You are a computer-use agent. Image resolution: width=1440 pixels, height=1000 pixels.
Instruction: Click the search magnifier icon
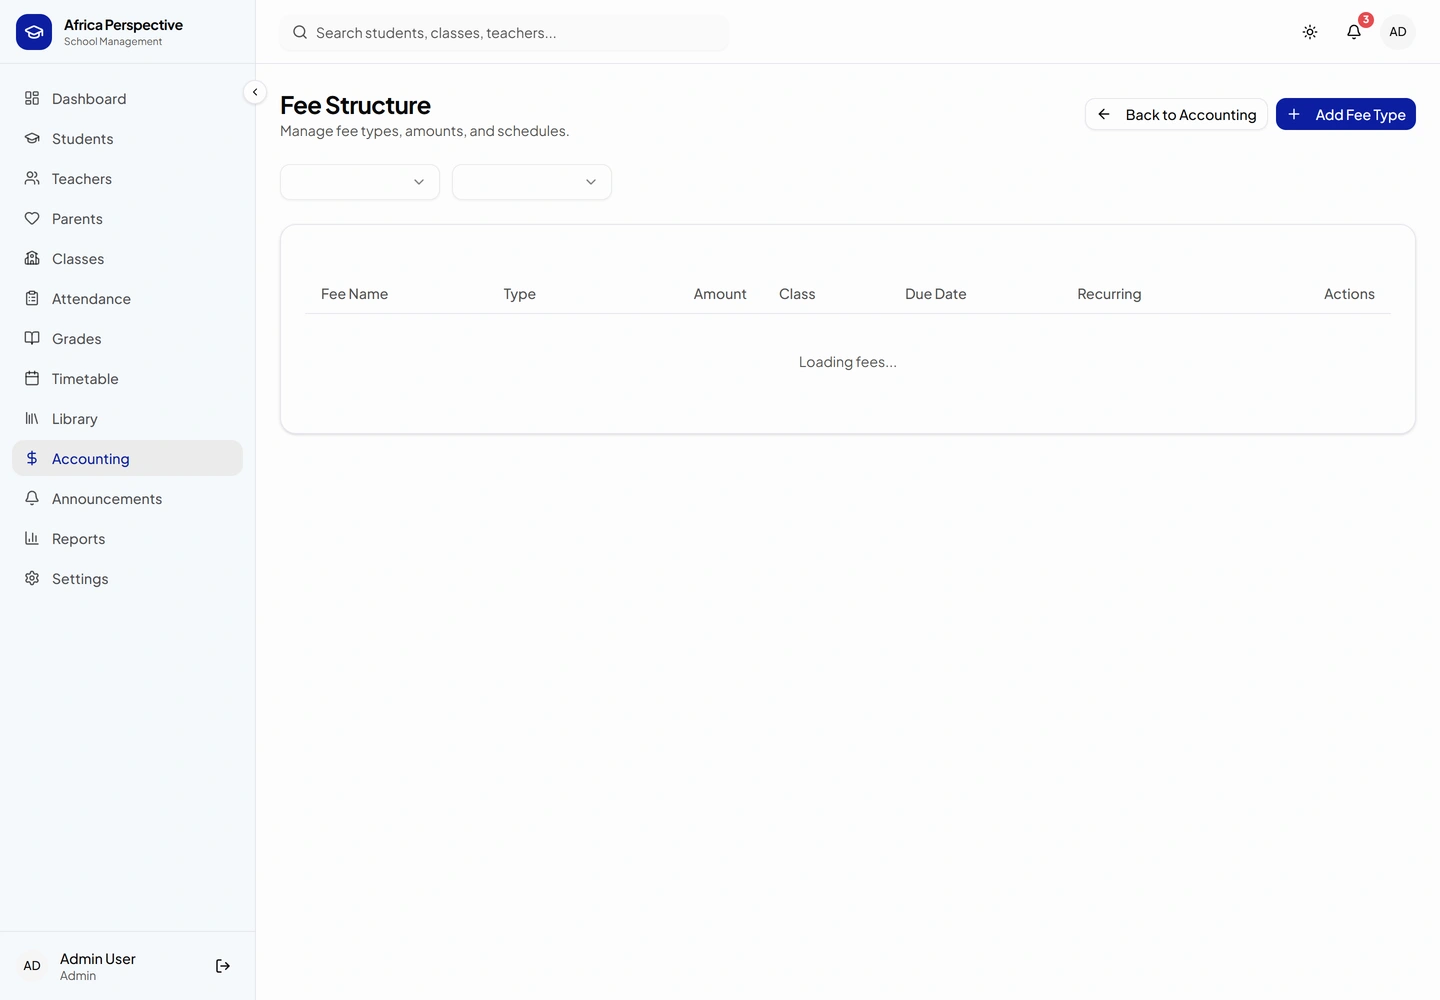[300, 32]
